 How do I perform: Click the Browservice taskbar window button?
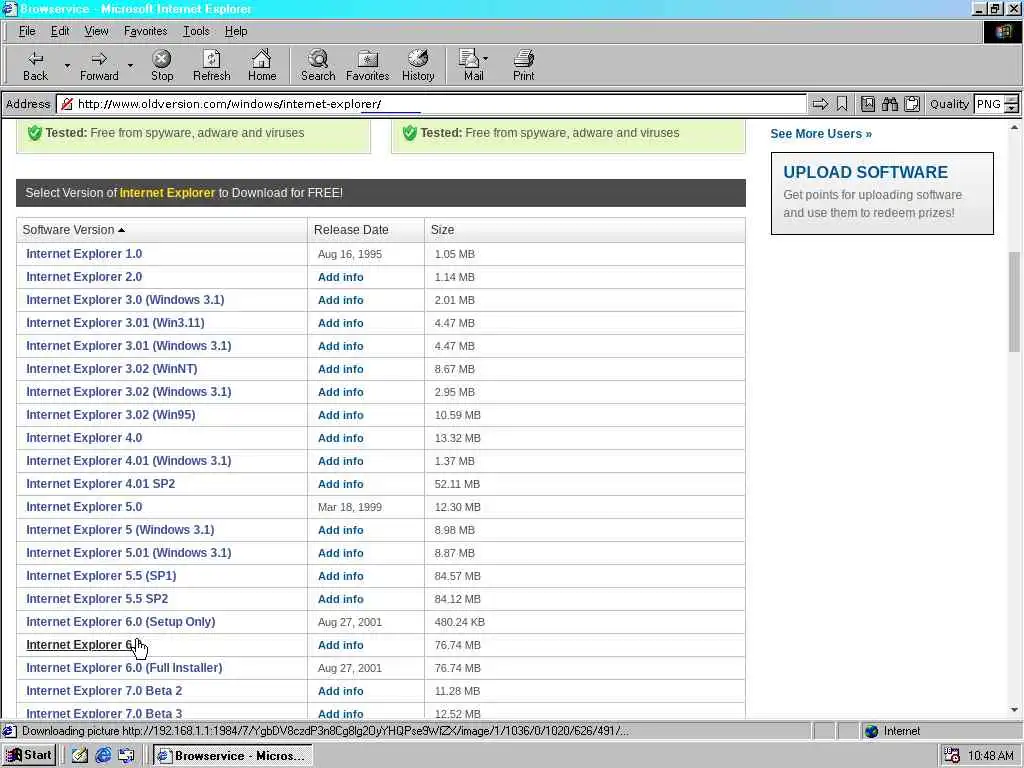(233, 756)
